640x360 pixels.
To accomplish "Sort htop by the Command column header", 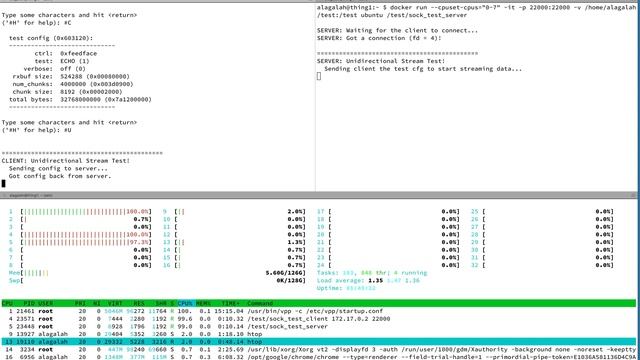I will (260, 303).
